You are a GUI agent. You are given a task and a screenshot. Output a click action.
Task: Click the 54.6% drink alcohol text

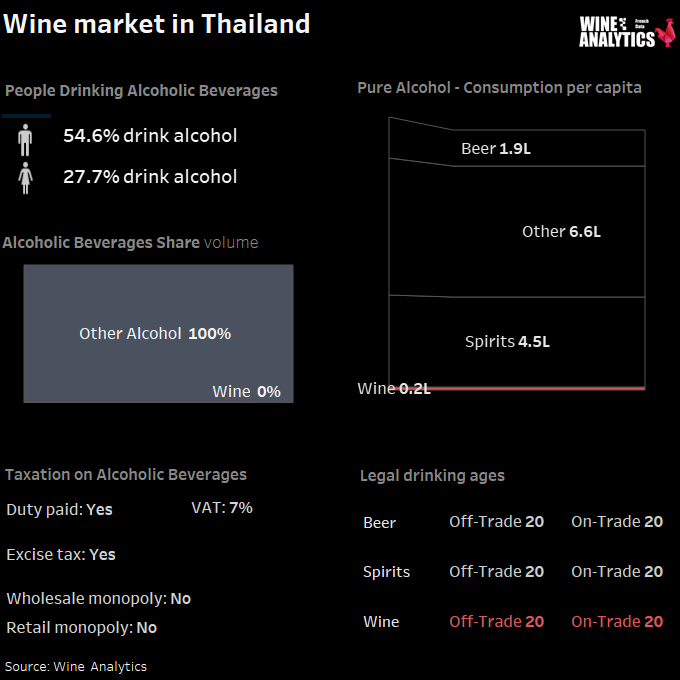pos(150,136)
